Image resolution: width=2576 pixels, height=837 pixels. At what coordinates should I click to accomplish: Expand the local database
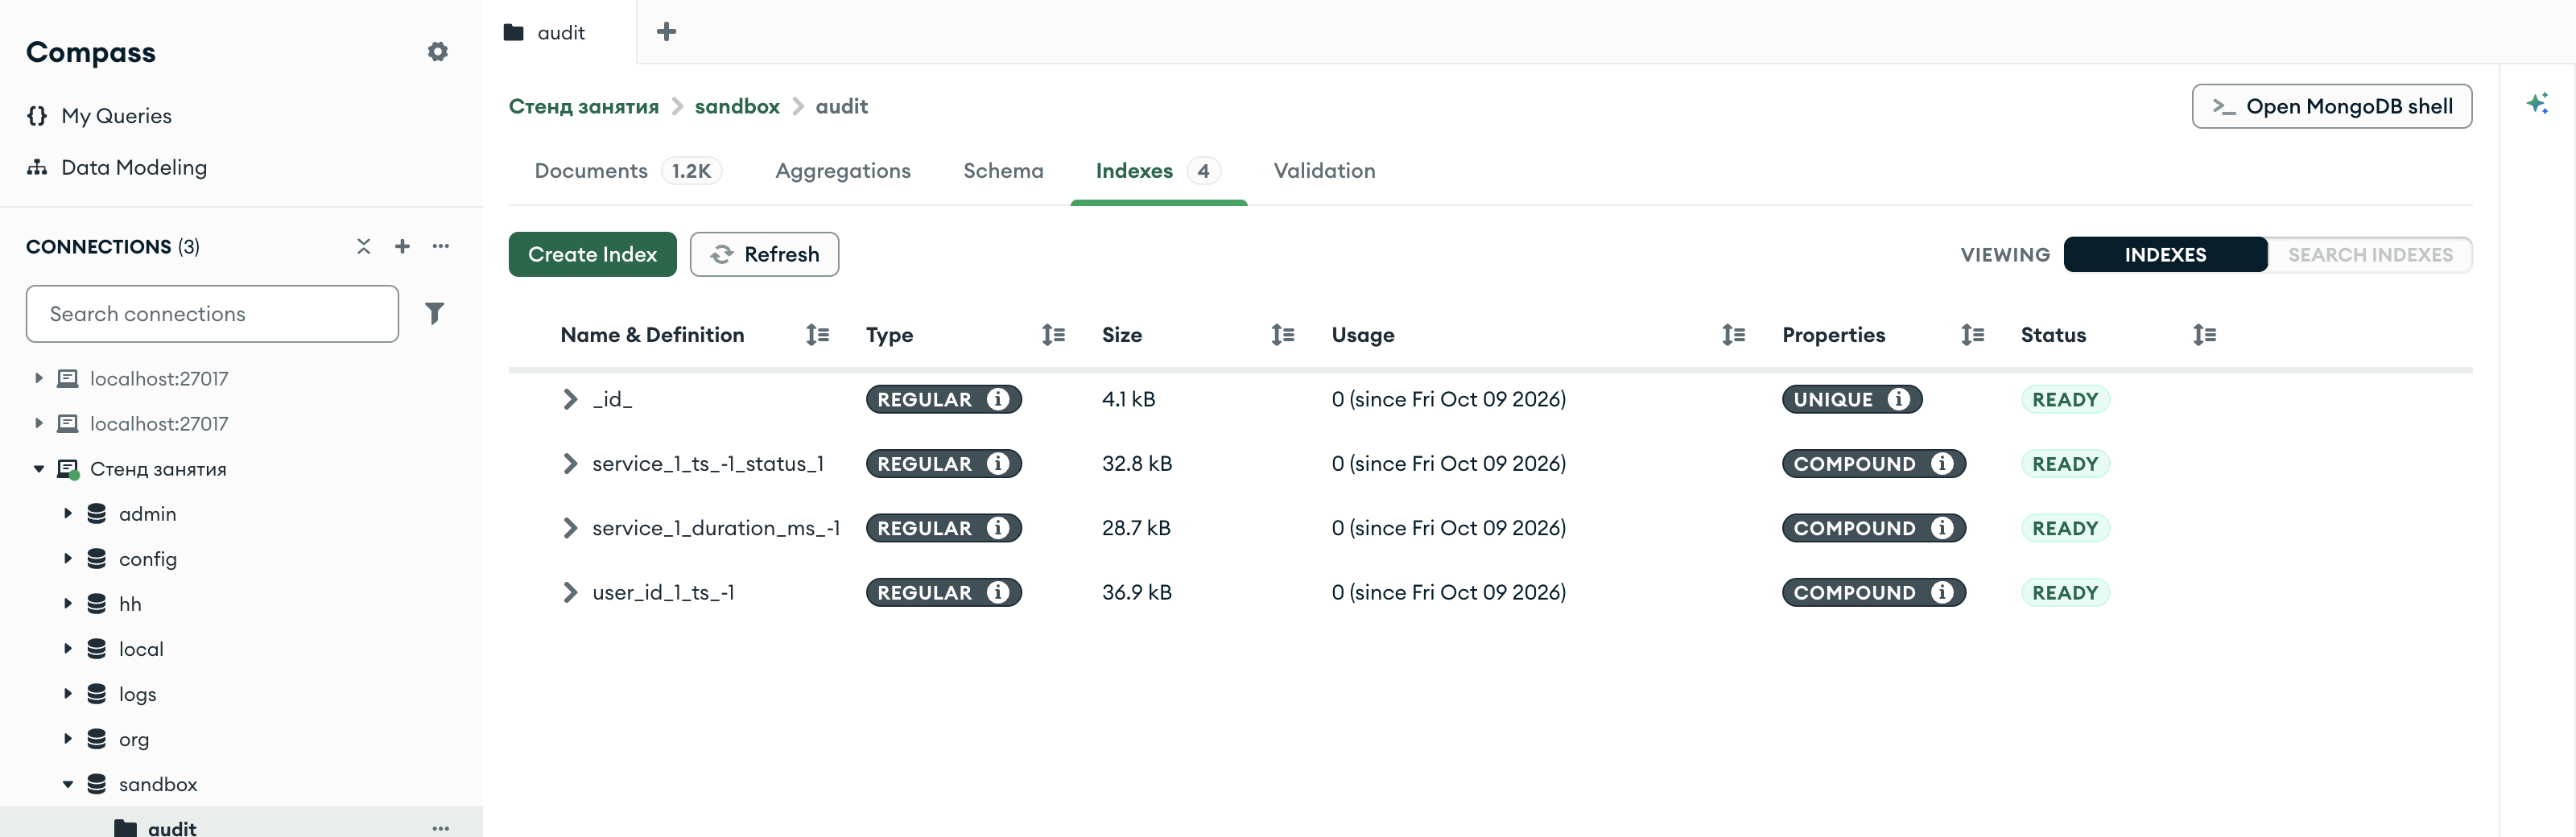[x=67, y=649]
